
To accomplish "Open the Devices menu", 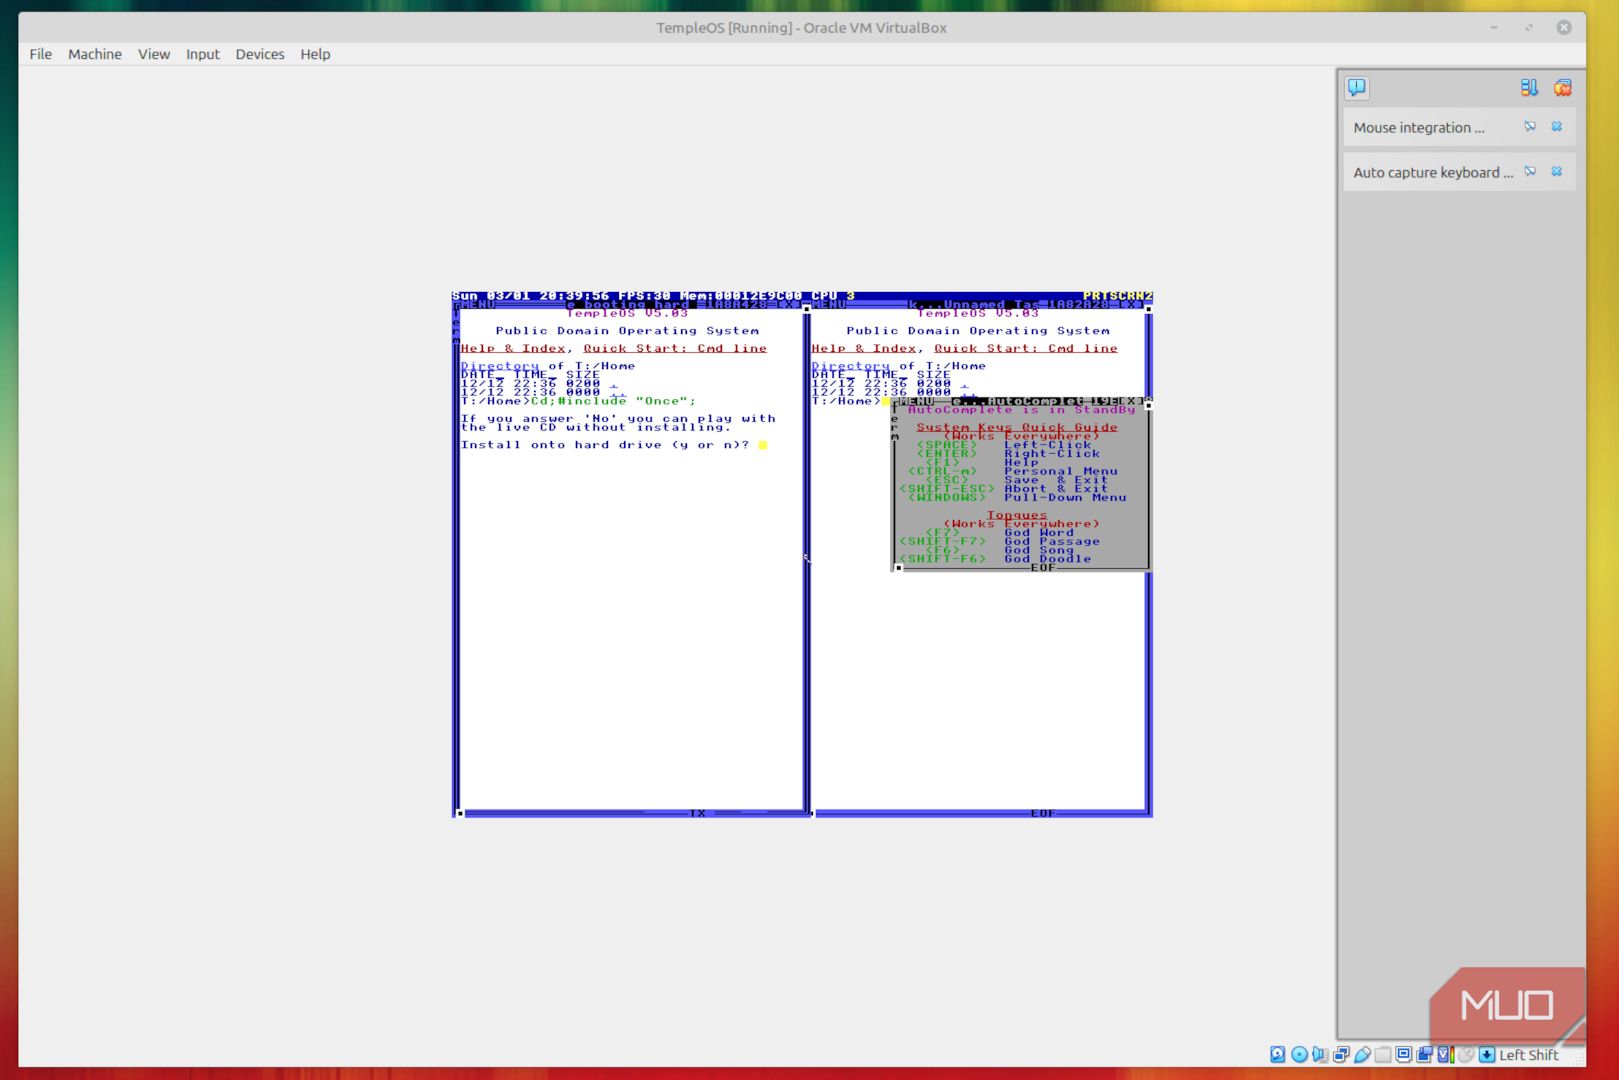I will (x=260, y=54).
